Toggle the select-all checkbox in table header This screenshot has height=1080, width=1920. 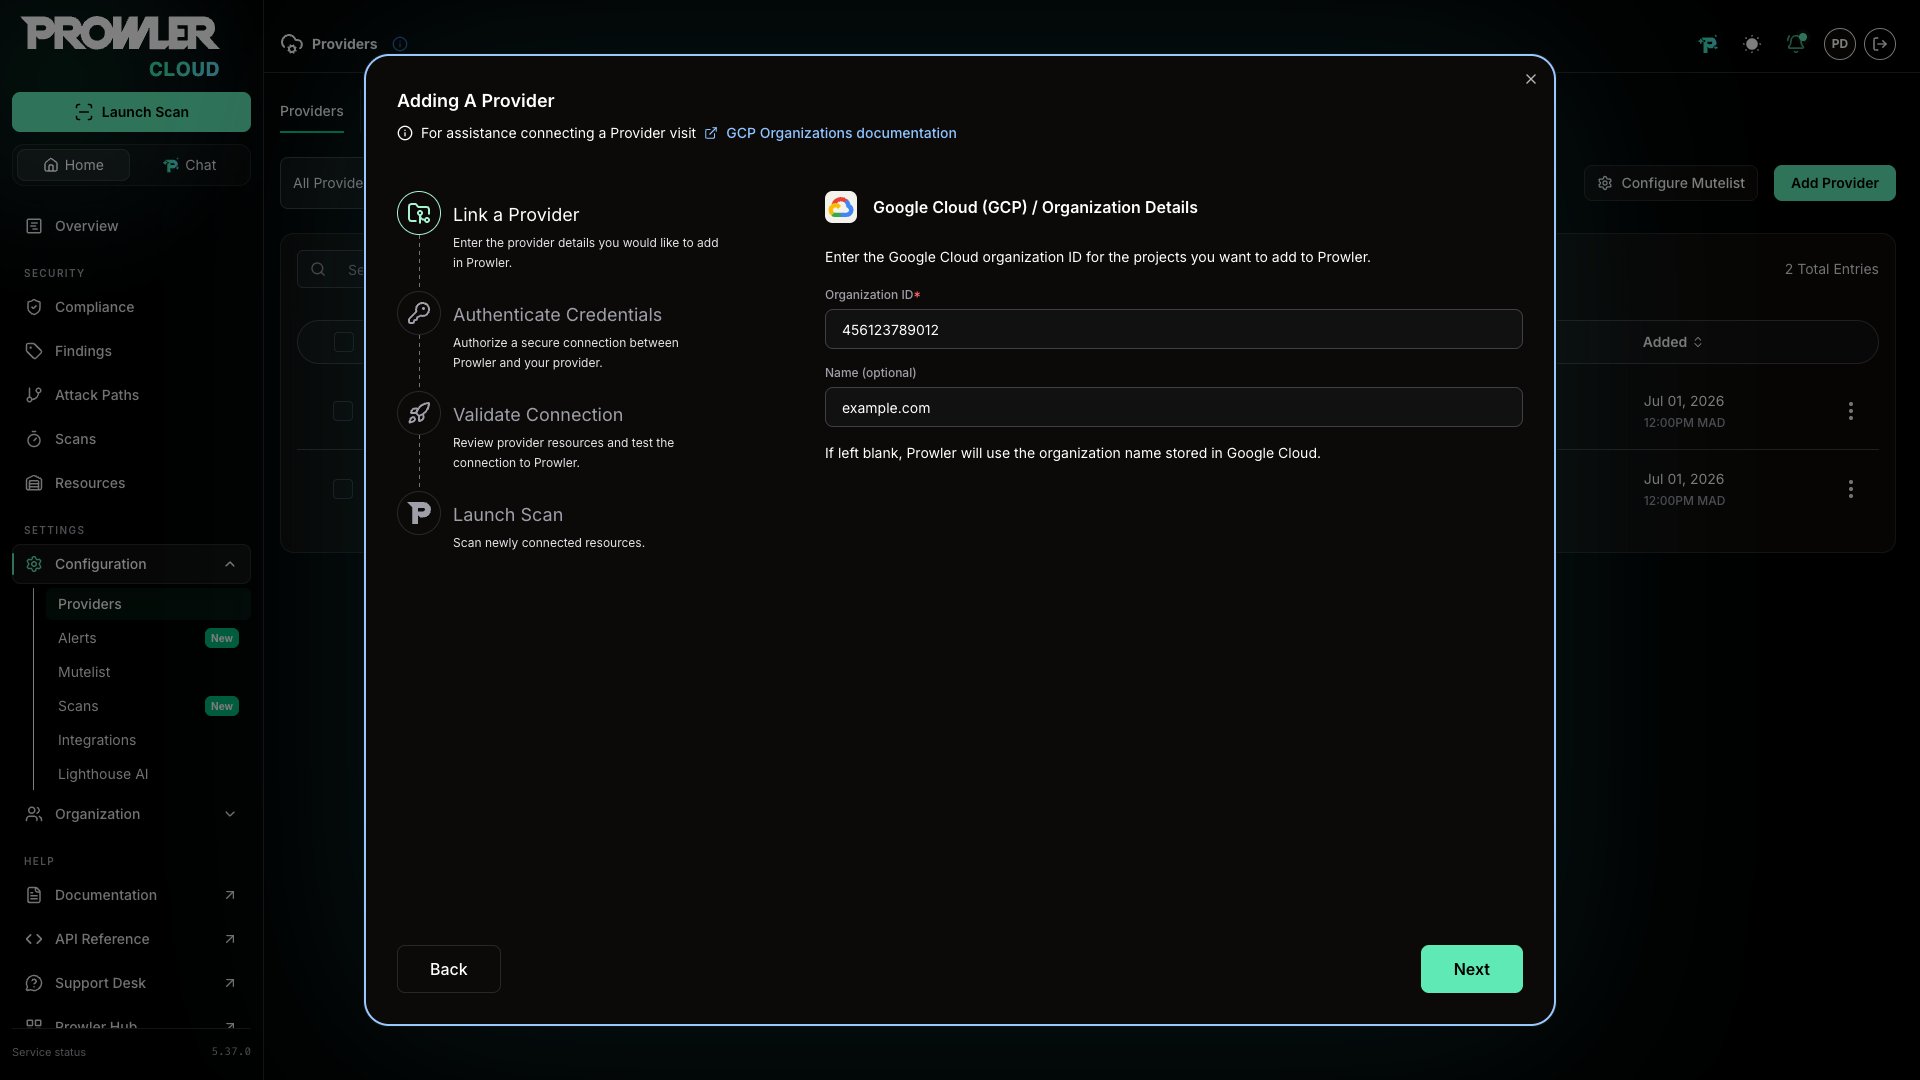click(x=344, y=342)
